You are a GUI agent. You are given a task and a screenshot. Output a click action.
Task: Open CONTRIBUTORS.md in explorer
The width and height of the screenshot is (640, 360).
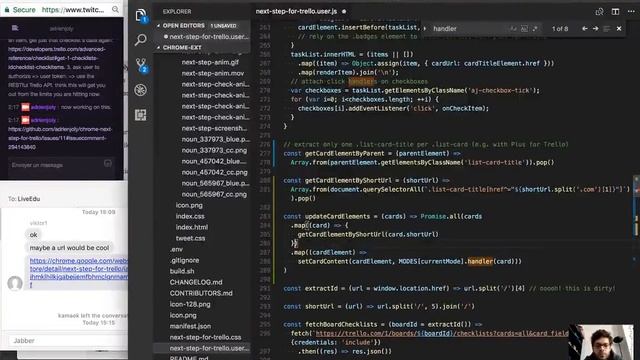click(201, 293)
